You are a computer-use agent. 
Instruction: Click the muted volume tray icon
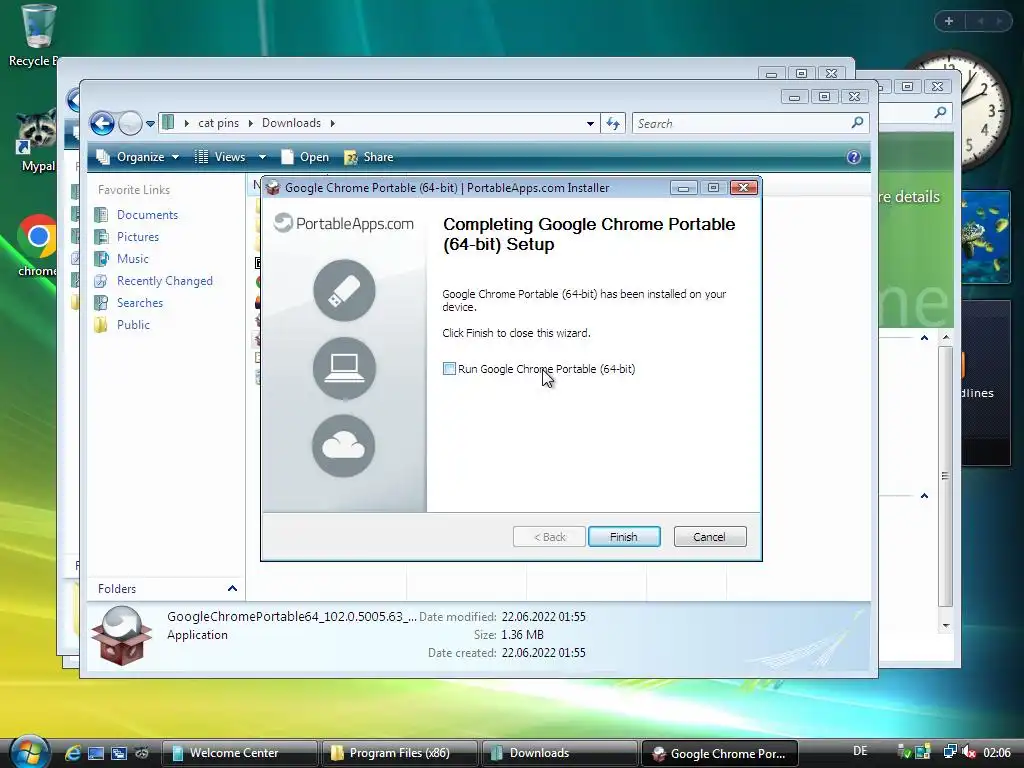pos(968,752)
